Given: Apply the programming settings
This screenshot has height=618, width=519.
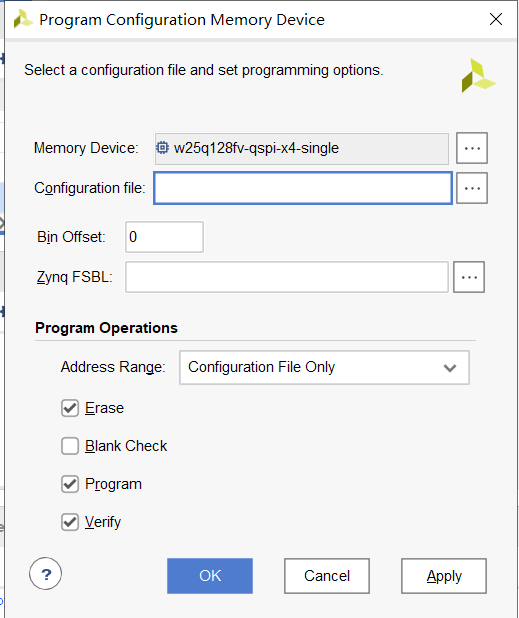Looking at the screenshot, I should 444,576.
